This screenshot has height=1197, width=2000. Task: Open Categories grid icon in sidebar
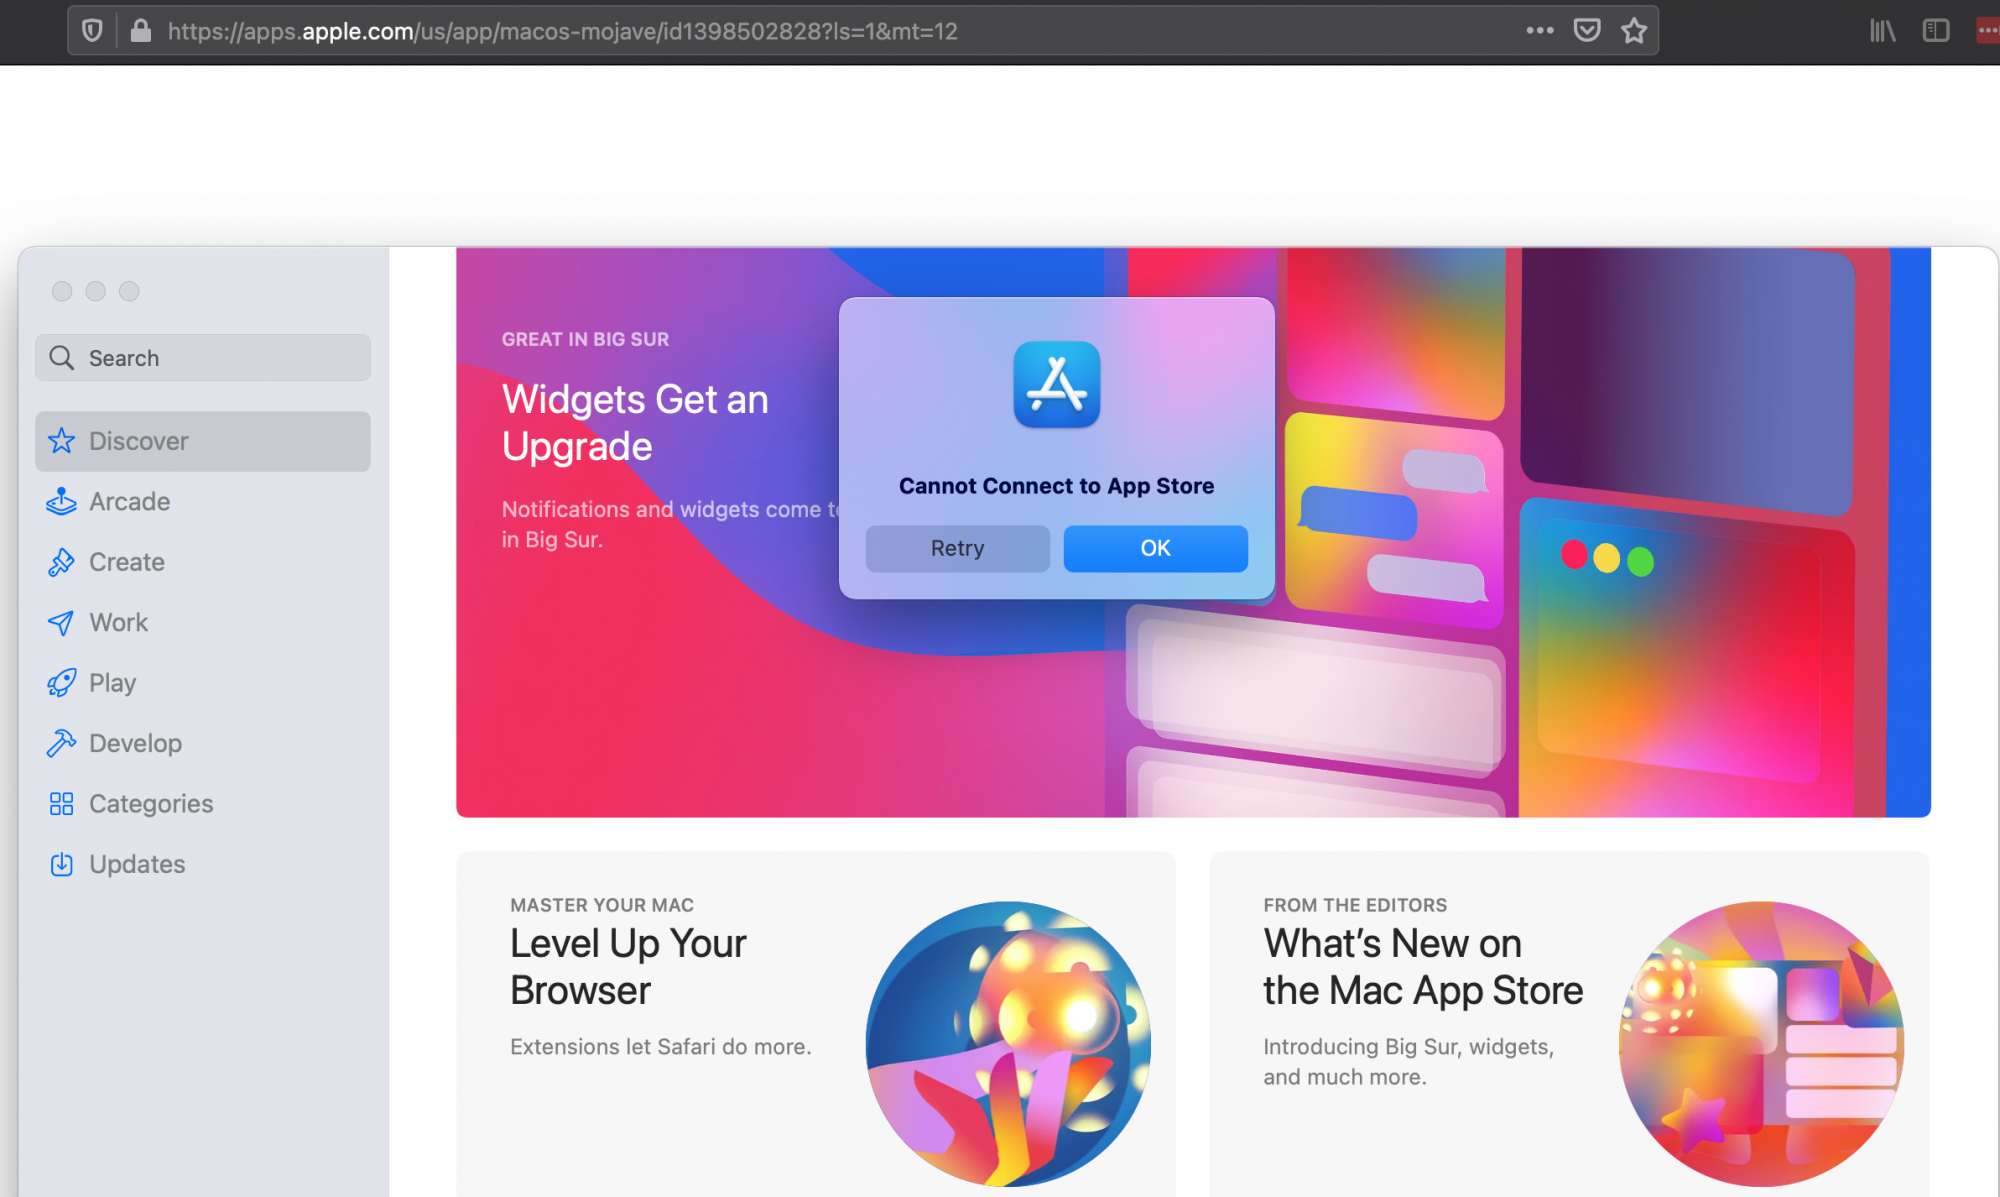pos(61,804)
